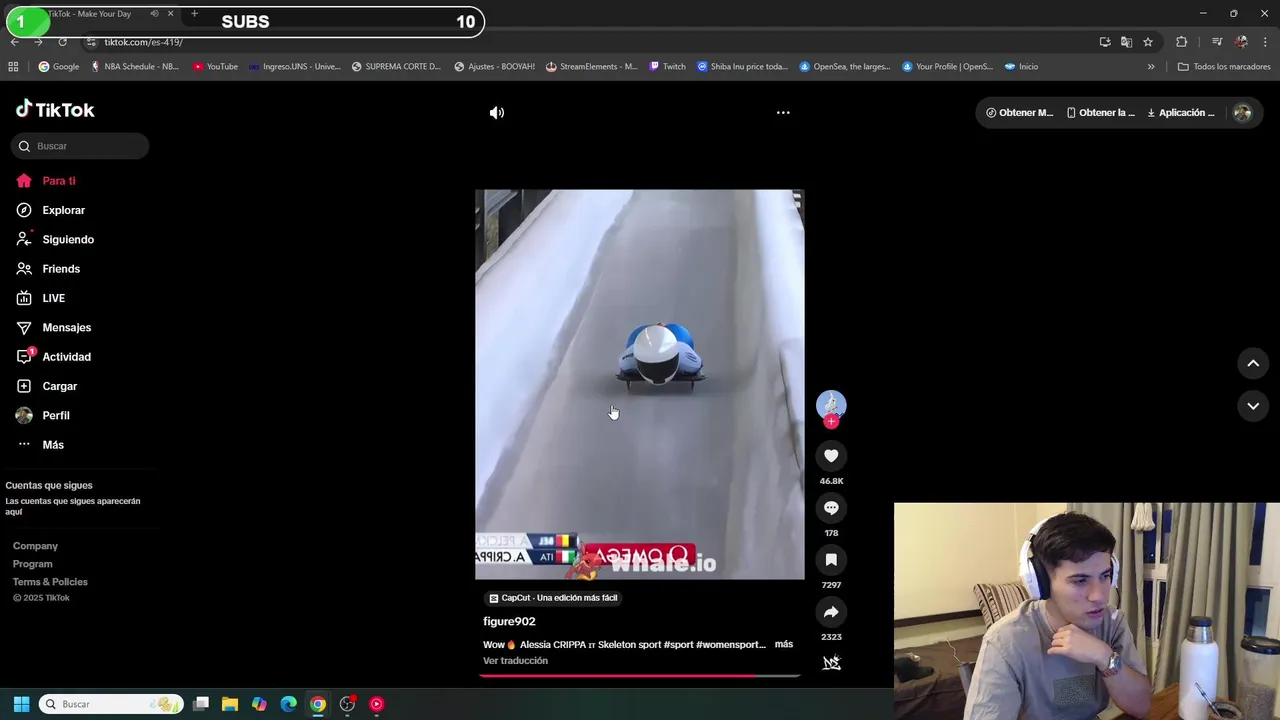
Task: Open the Chrome apps grid in the bookmarks bar
Action: [x=13, y=67]
